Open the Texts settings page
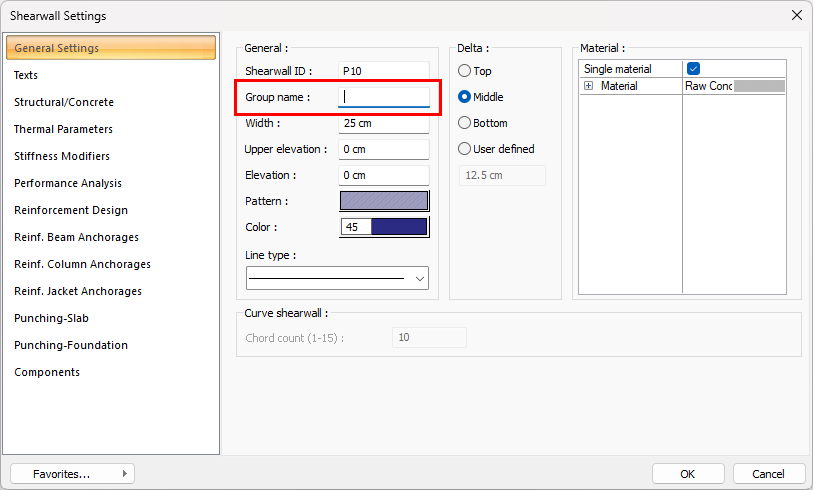The height and width of the screenshot is (490, 813). [x=26, y=75]
